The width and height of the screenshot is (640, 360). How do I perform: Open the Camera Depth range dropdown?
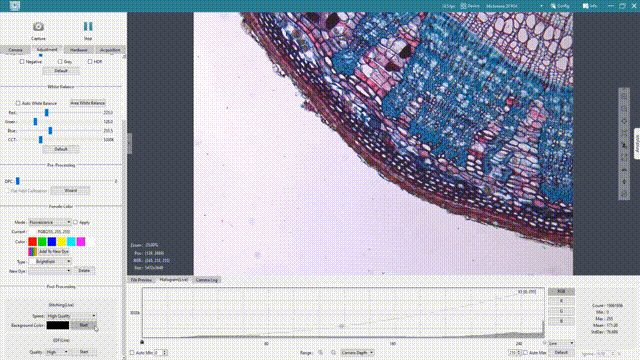pos(357,353)
